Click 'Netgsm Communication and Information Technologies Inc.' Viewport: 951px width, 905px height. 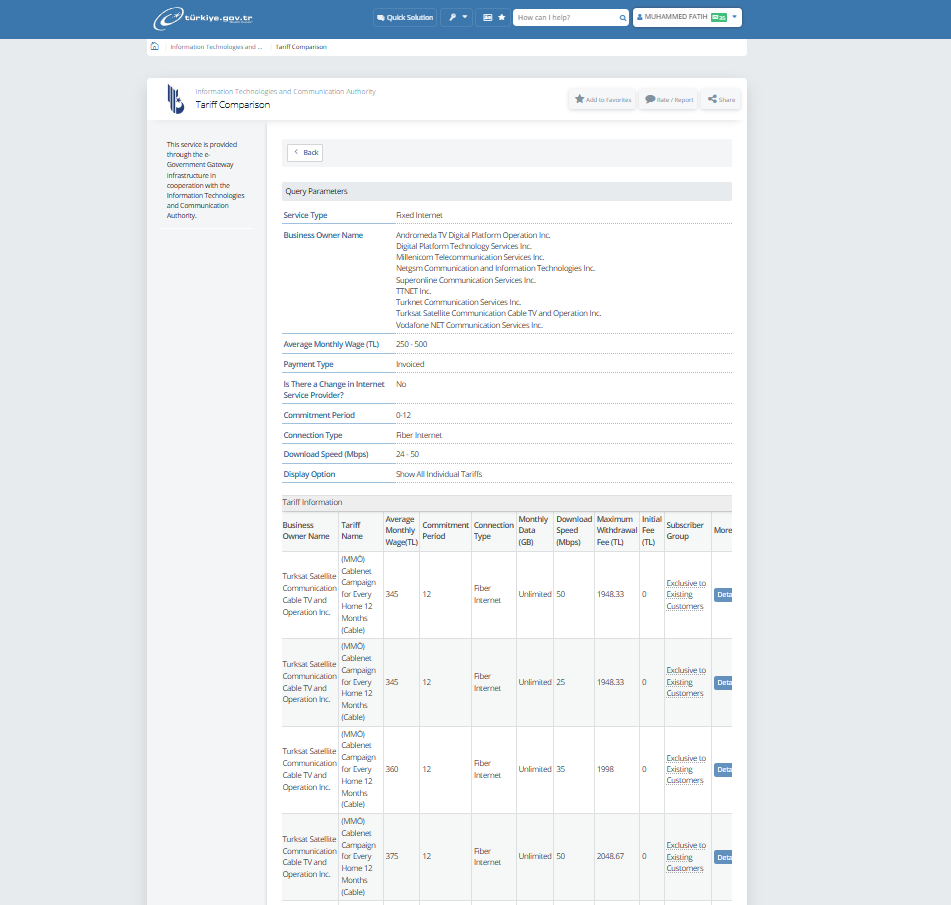[496, 268]
